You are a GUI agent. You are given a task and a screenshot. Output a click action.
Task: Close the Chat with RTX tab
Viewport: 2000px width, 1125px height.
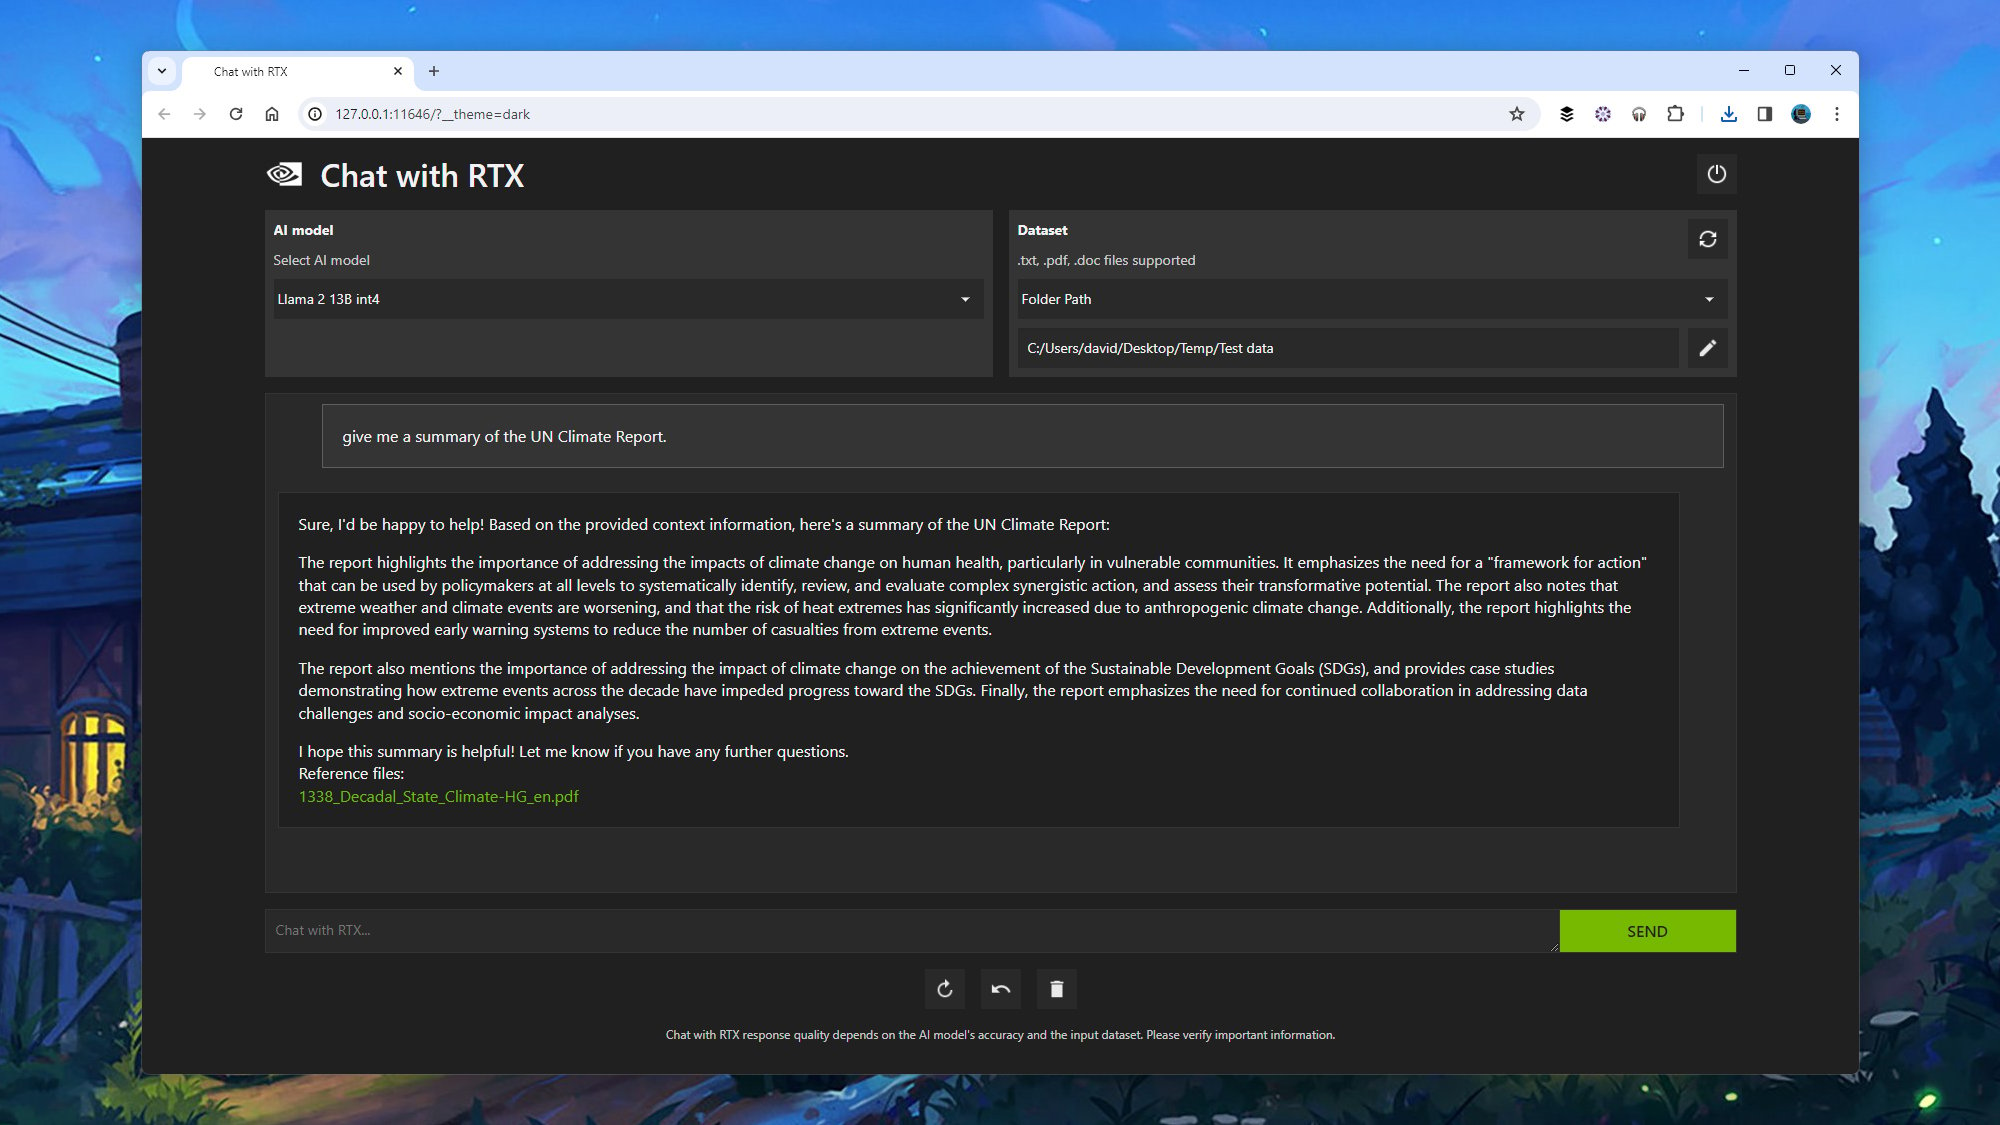[398, 71]
